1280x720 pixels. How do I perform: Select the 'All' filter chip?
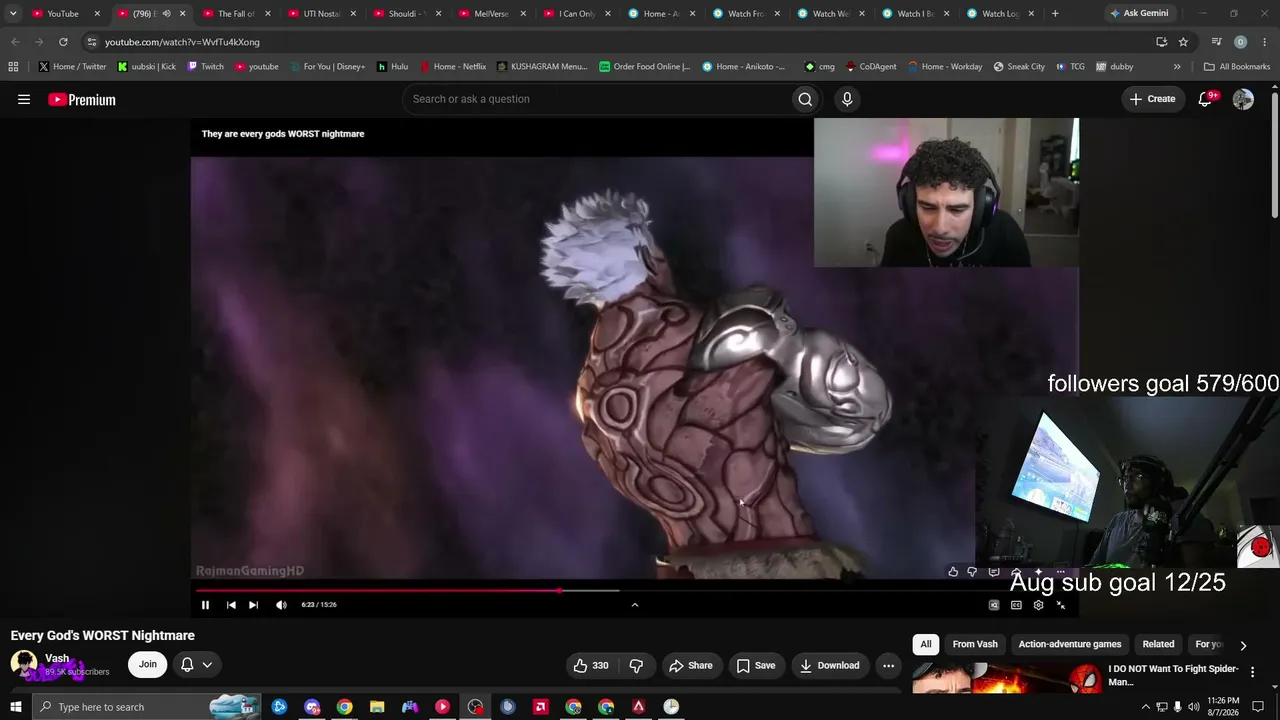(x=926, y=644)
